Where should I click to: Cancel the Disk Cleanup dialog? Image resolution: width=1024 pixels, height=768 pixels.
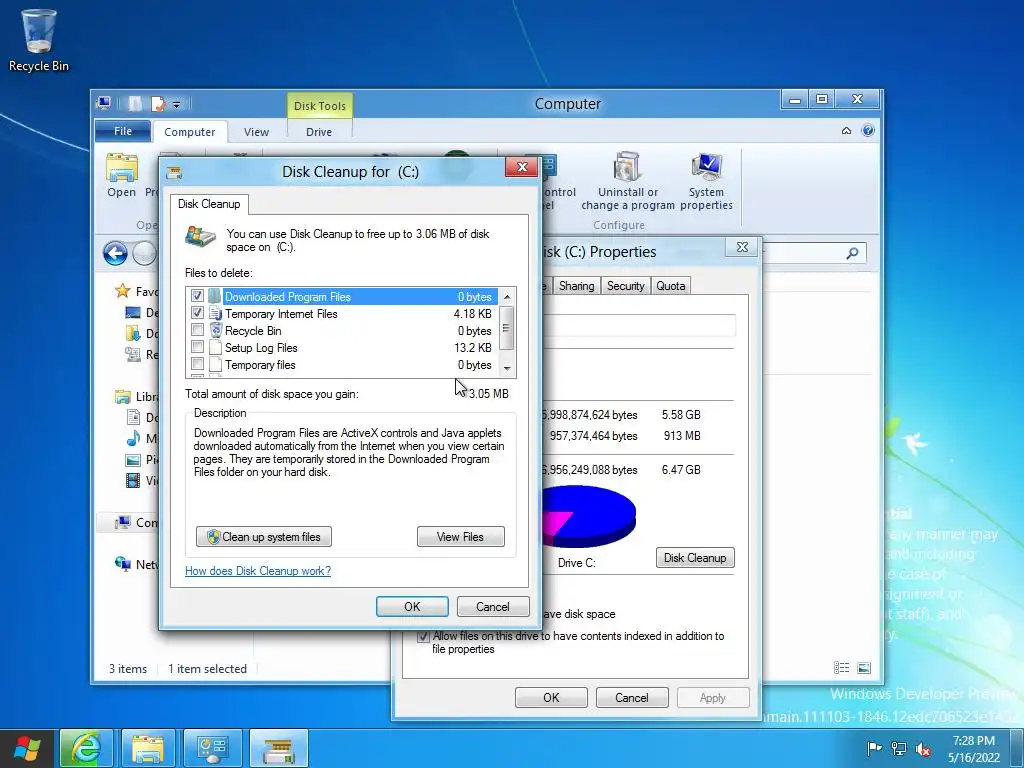493,607
